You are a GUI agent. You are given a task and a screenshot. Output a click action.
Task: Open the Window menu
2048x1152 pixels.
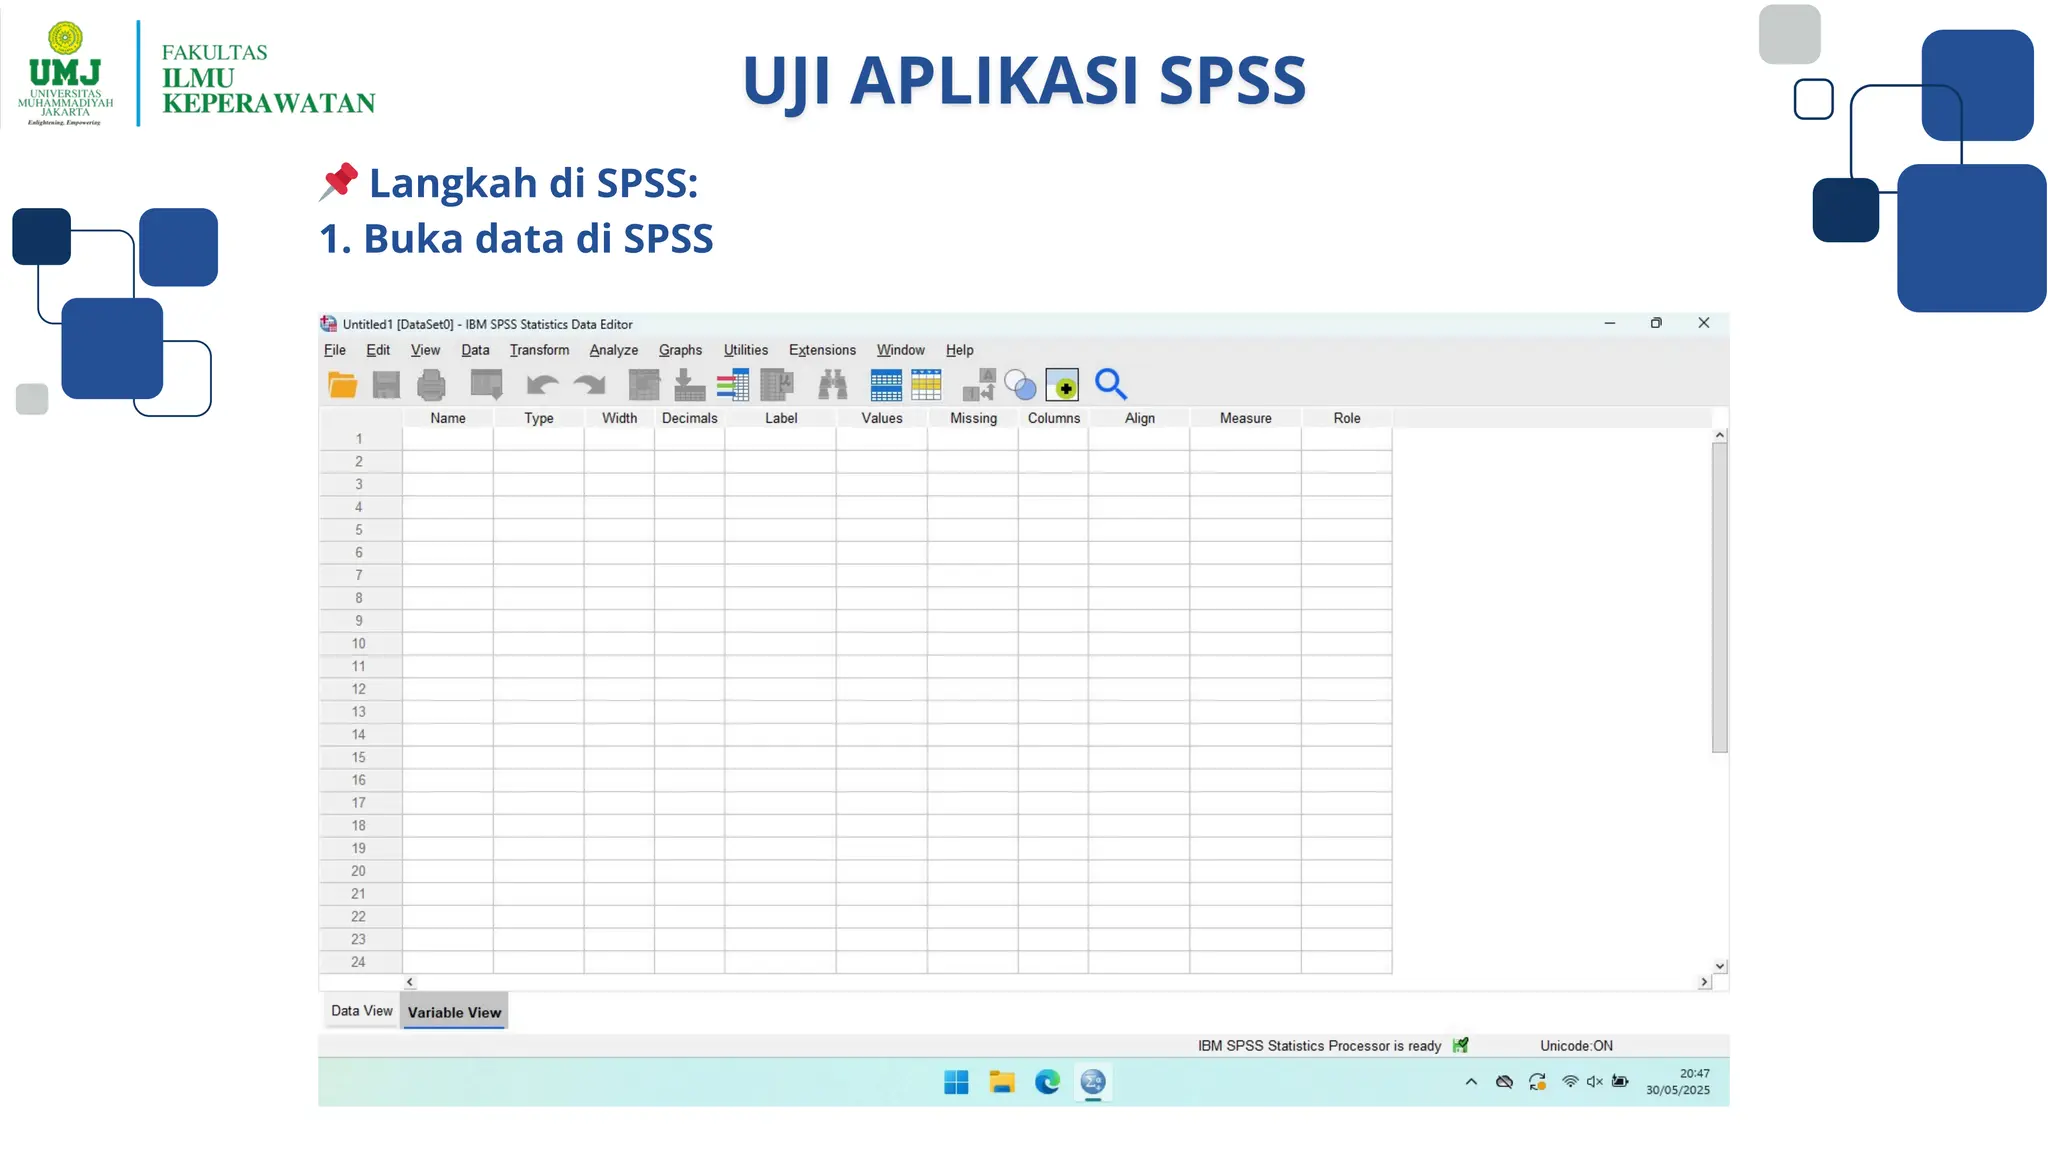[x=901, y=350]
